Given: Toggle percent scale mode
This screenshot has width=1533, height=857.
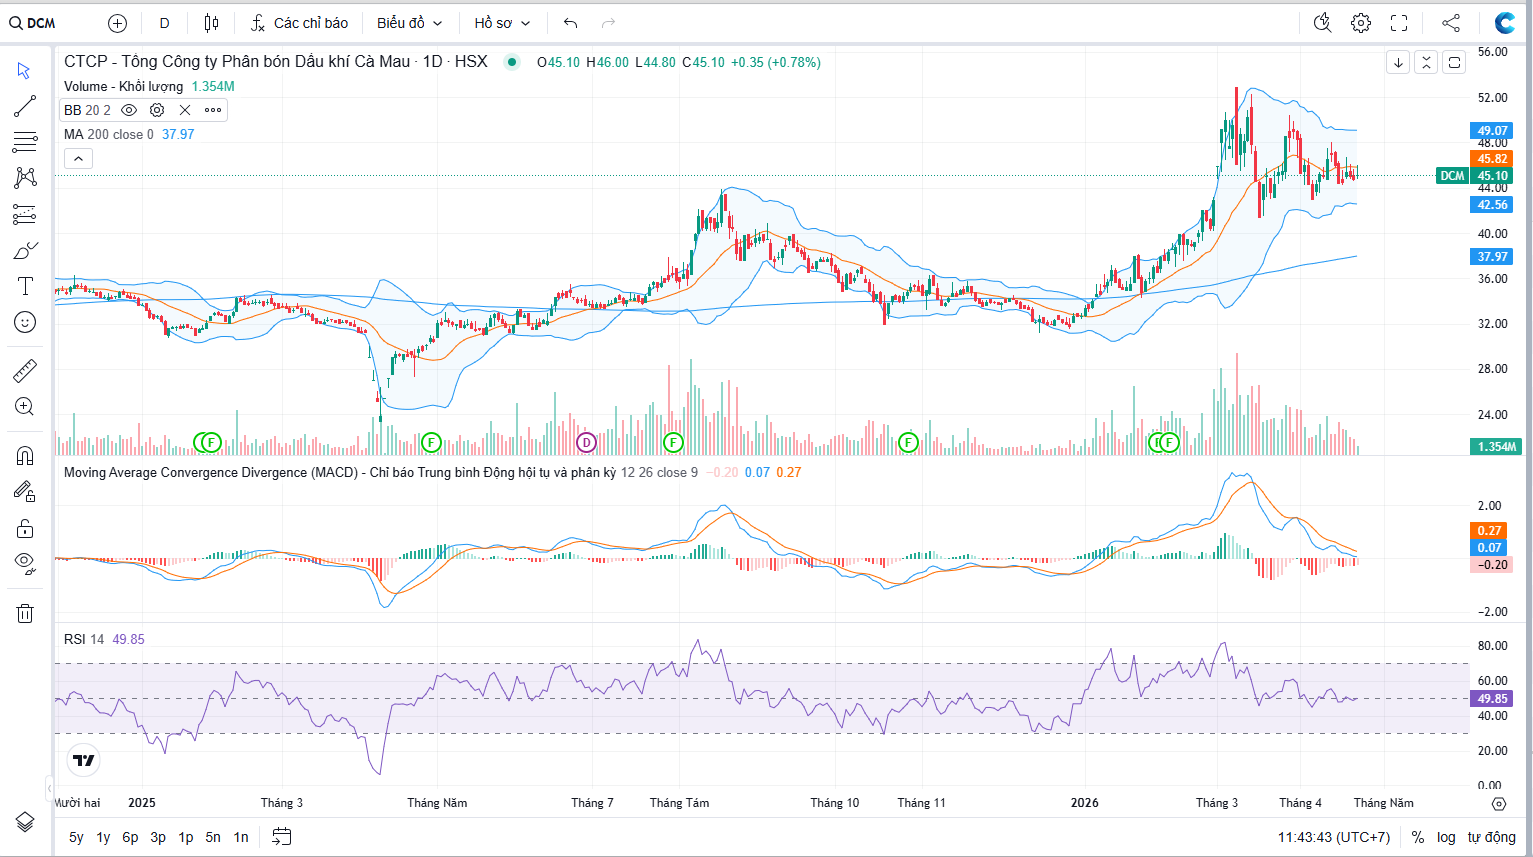Looking at the screenshot, I should [1418, 837].
